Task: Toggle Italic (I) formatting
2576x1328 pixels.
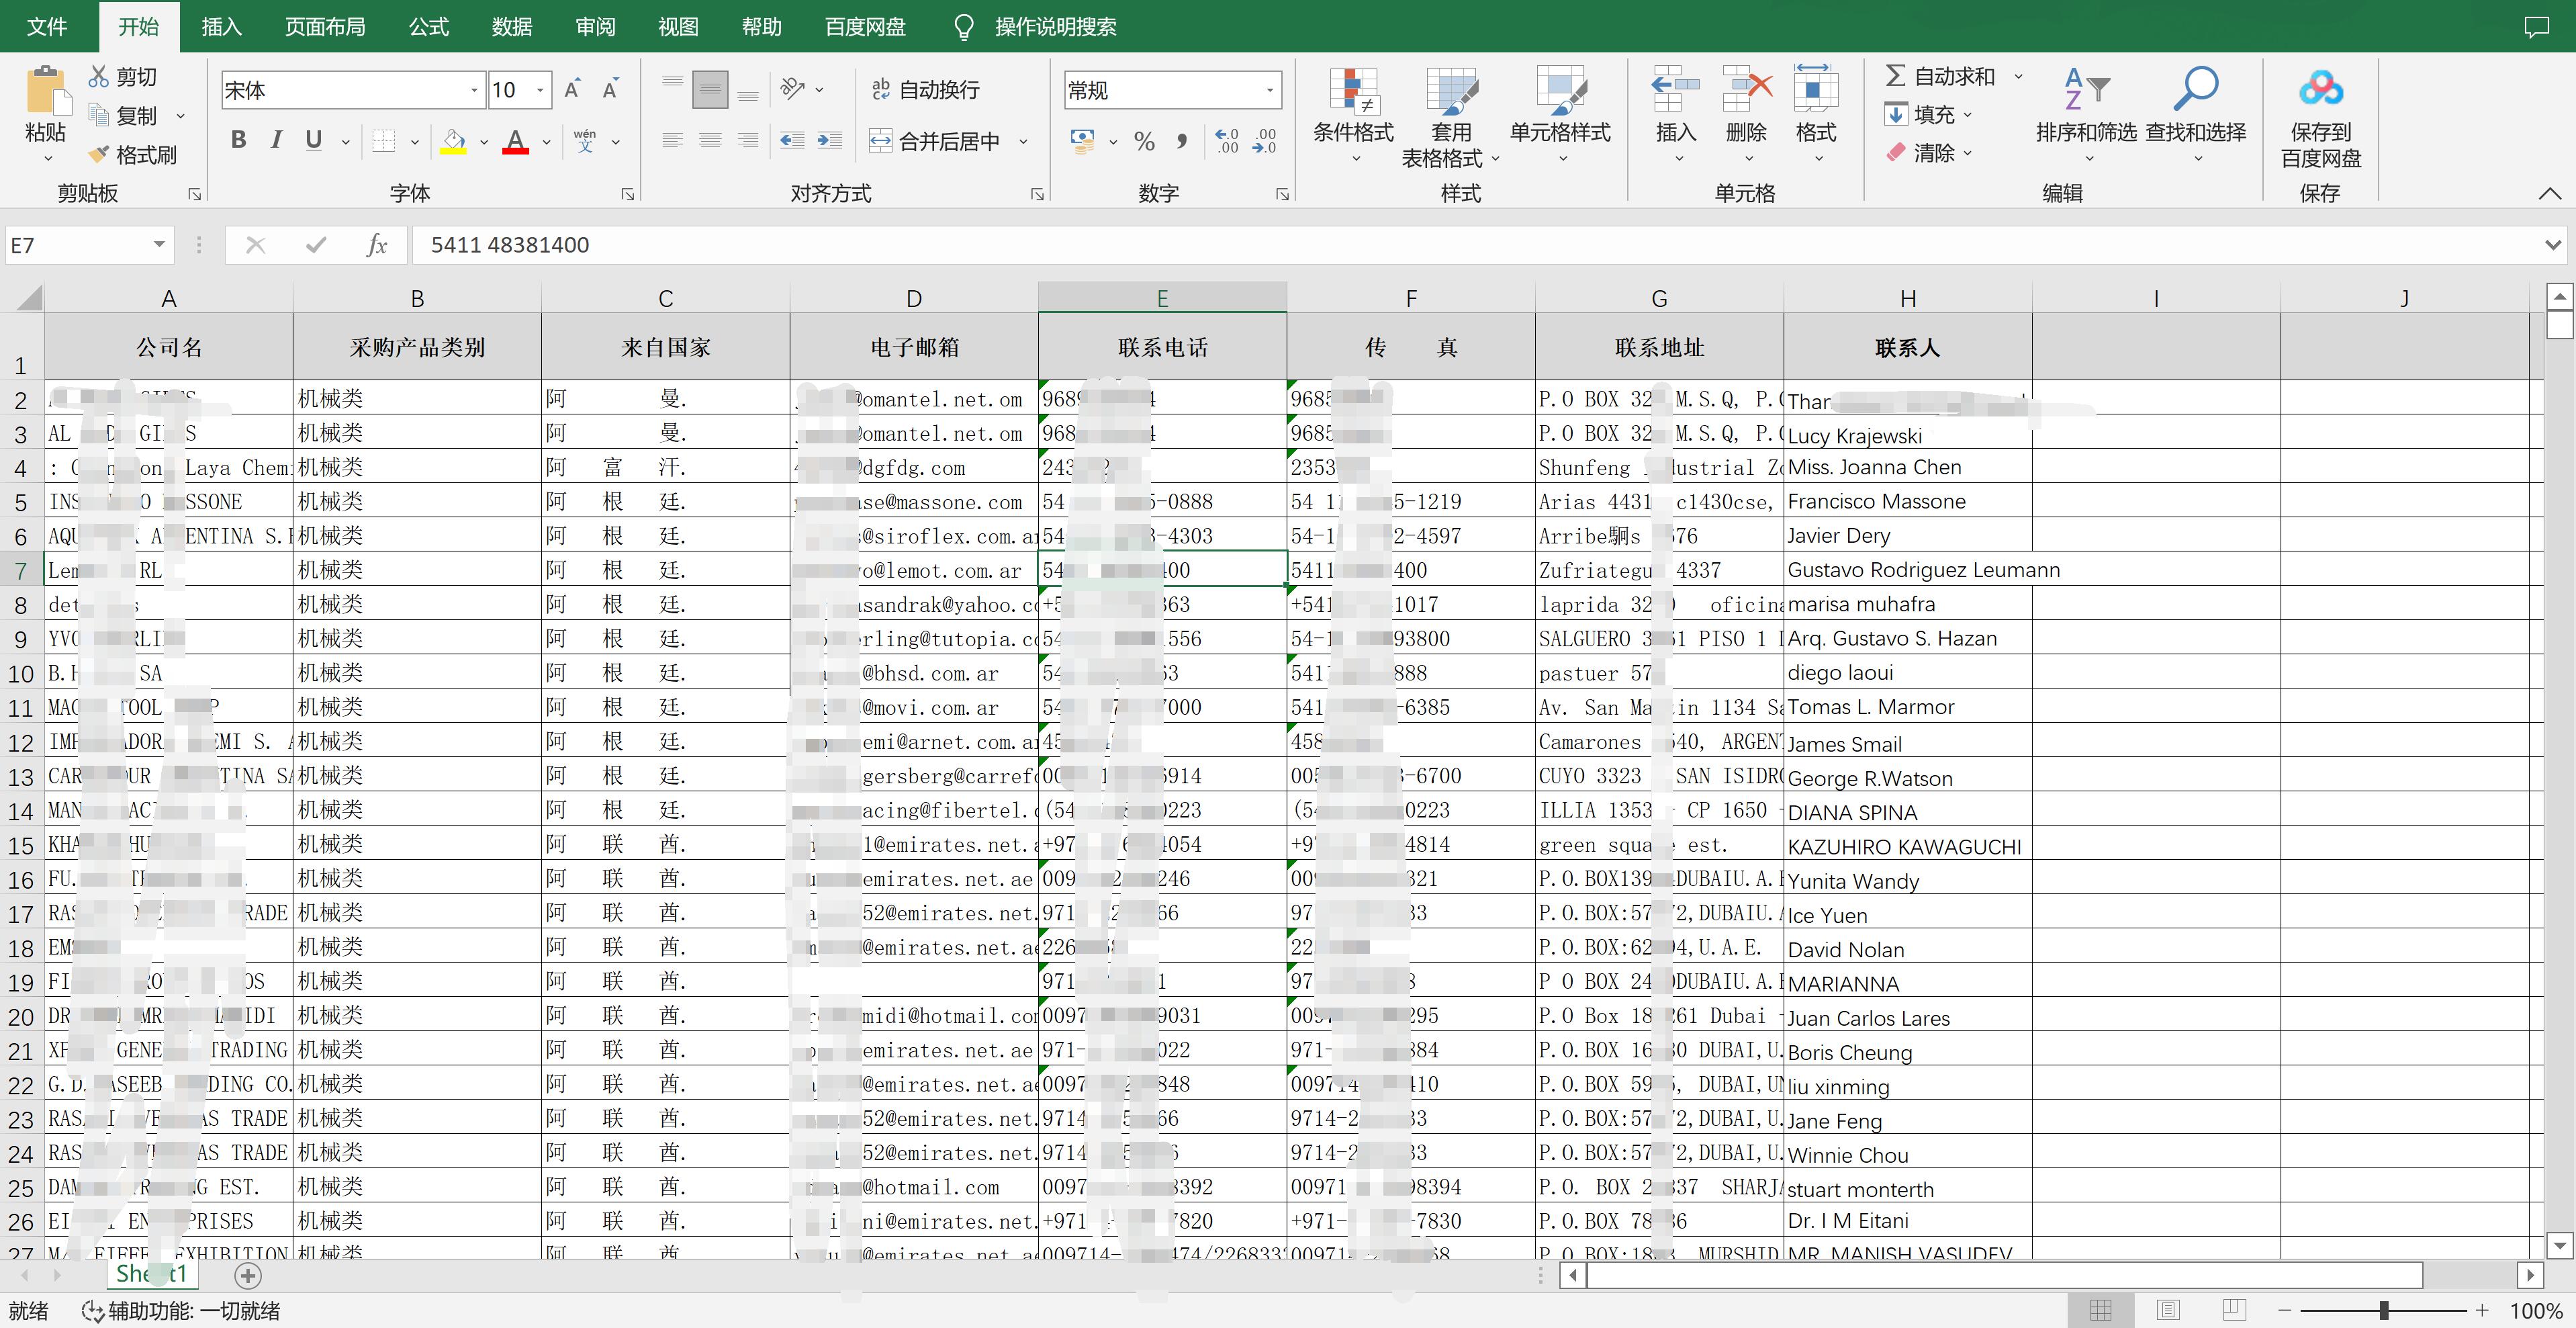Action: pyautogui.click(x=276, y=140)
